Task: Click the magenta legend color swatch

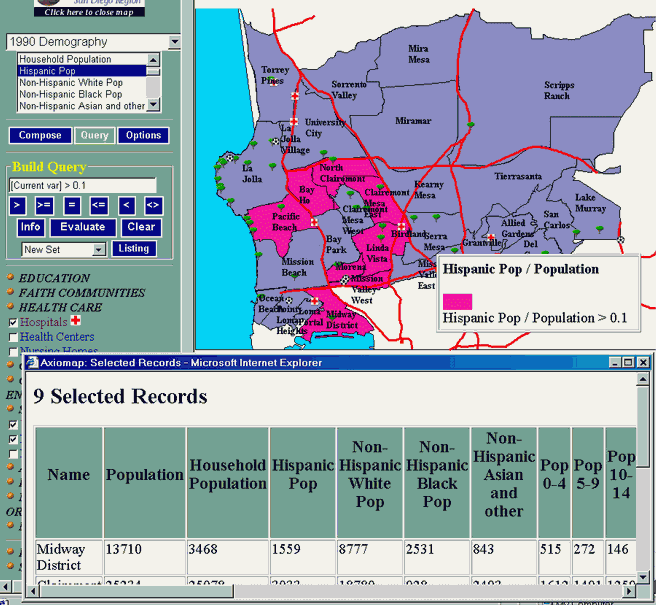Action: (457, 300)
